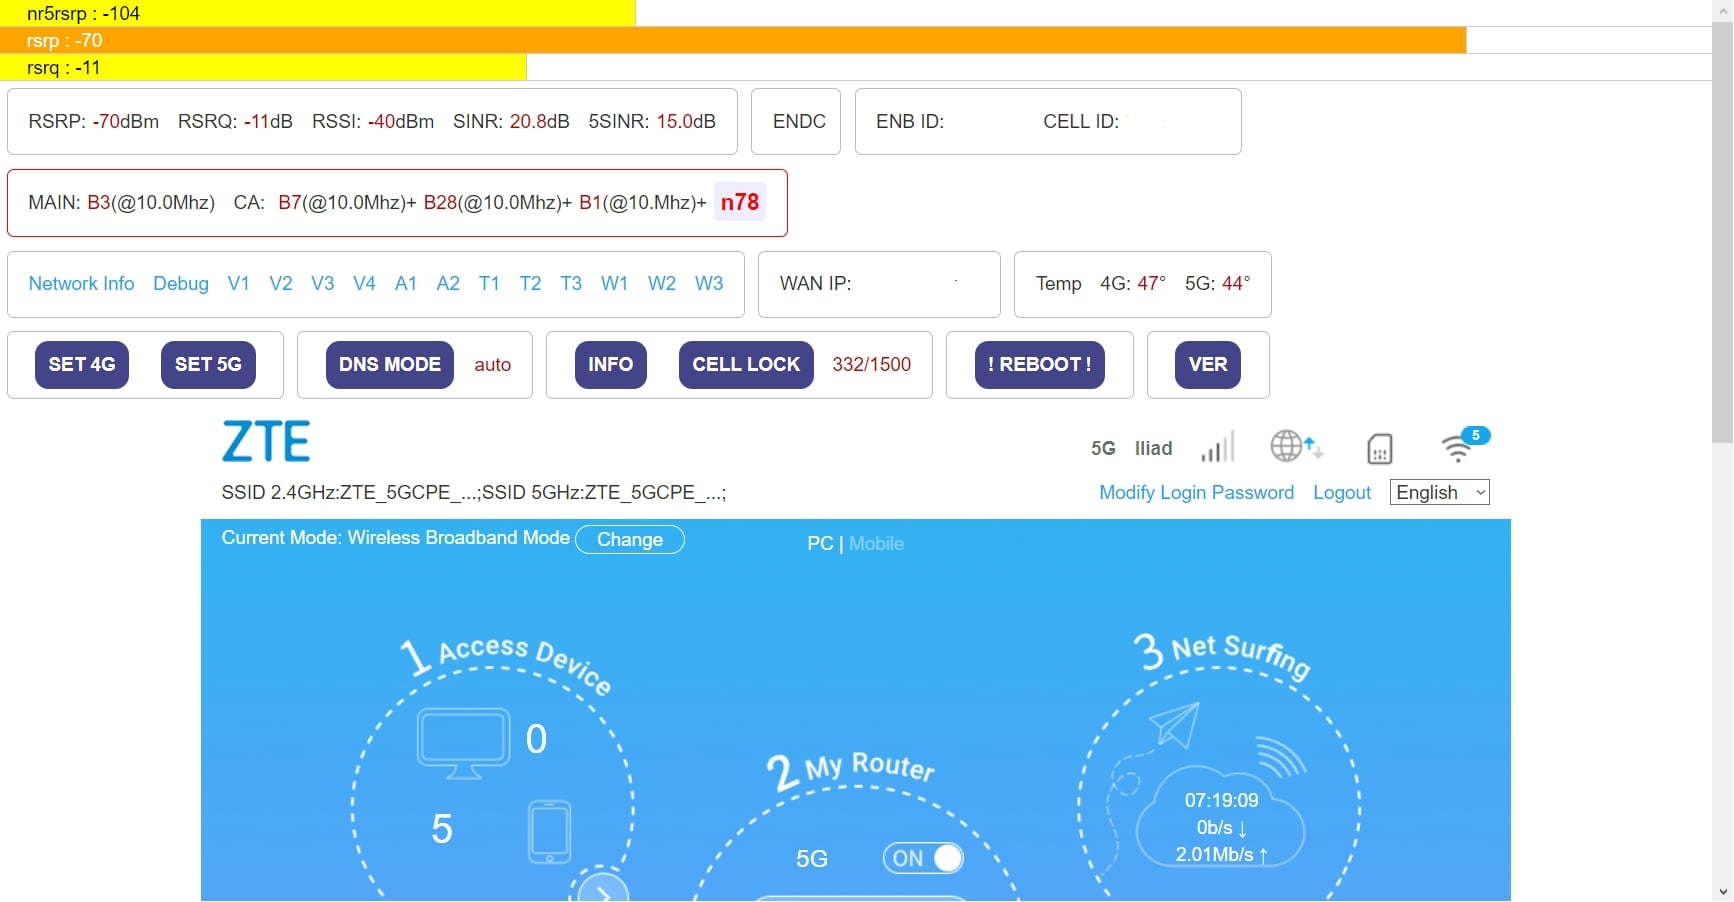Open the English language dropdown
Image resolution: width=1734 pixels, height=902 pixels.
pyautogui.click(x=1439, y=492)
